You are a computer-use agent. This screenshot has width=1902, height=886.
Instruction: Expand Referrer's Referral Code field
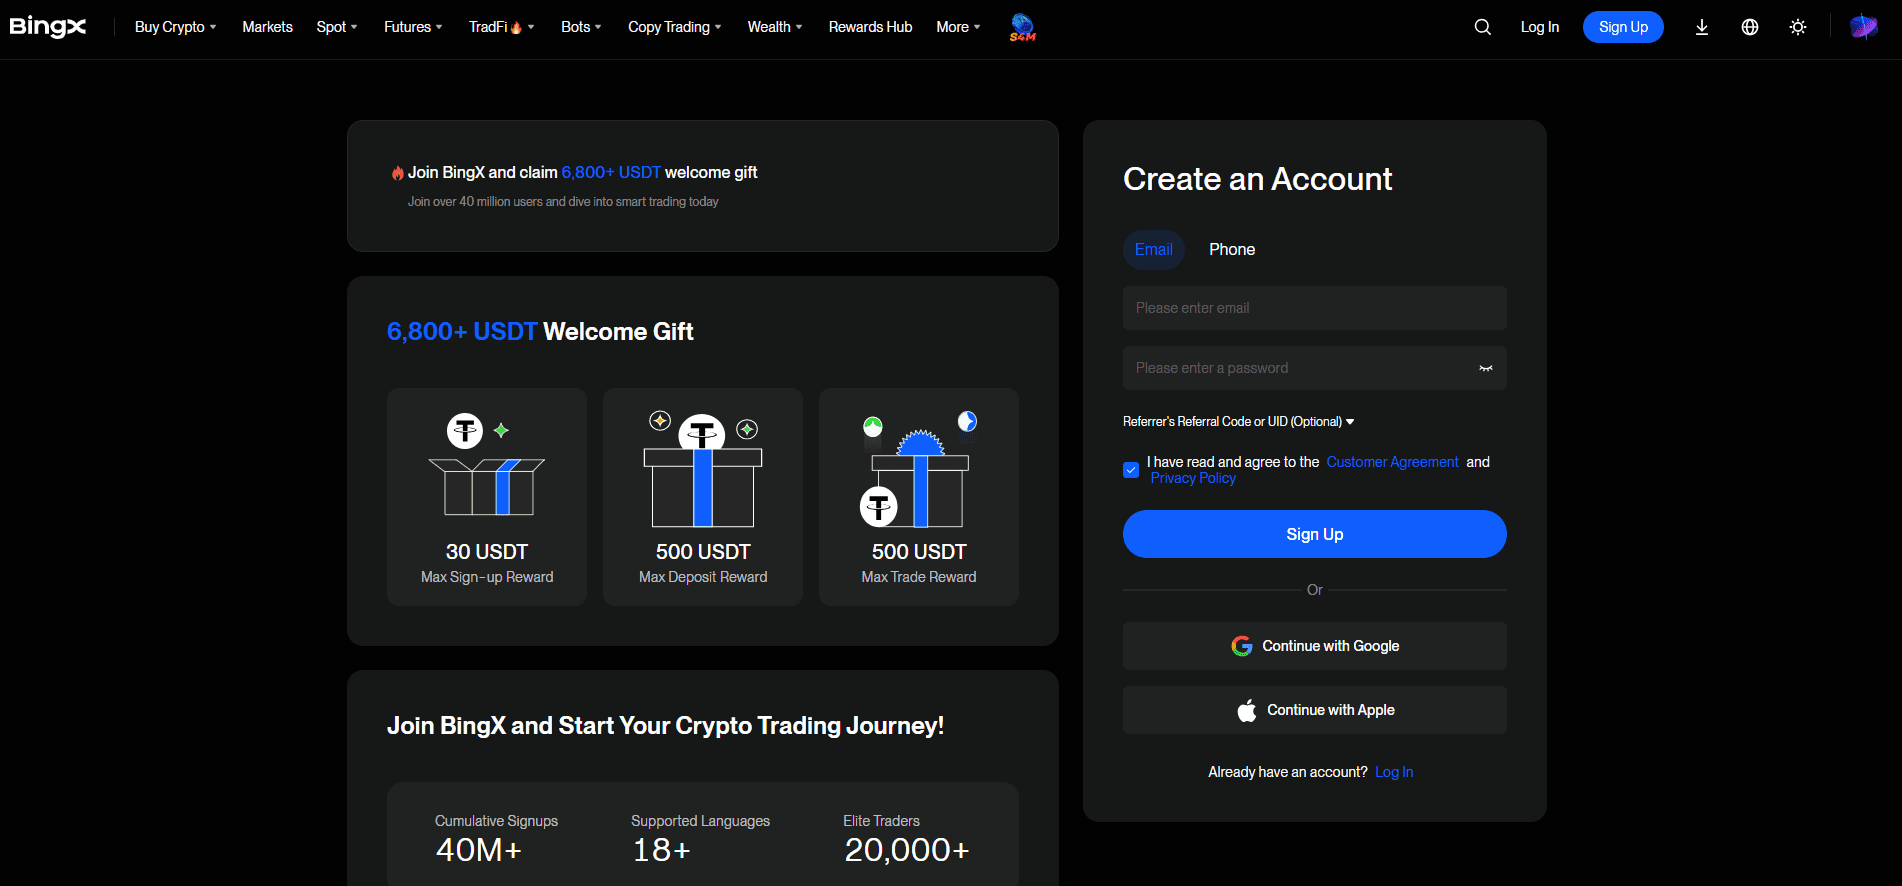1238,422
